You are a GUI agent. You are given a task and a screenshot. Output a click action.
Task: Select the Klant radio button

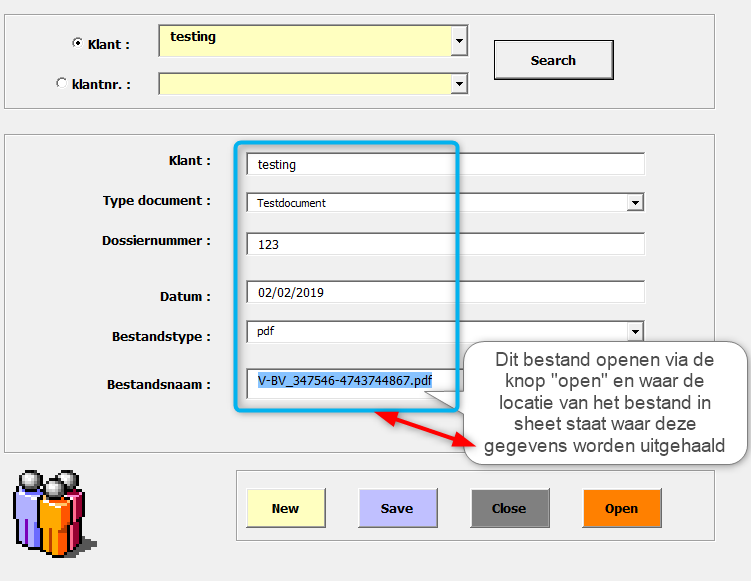[77, 43]
